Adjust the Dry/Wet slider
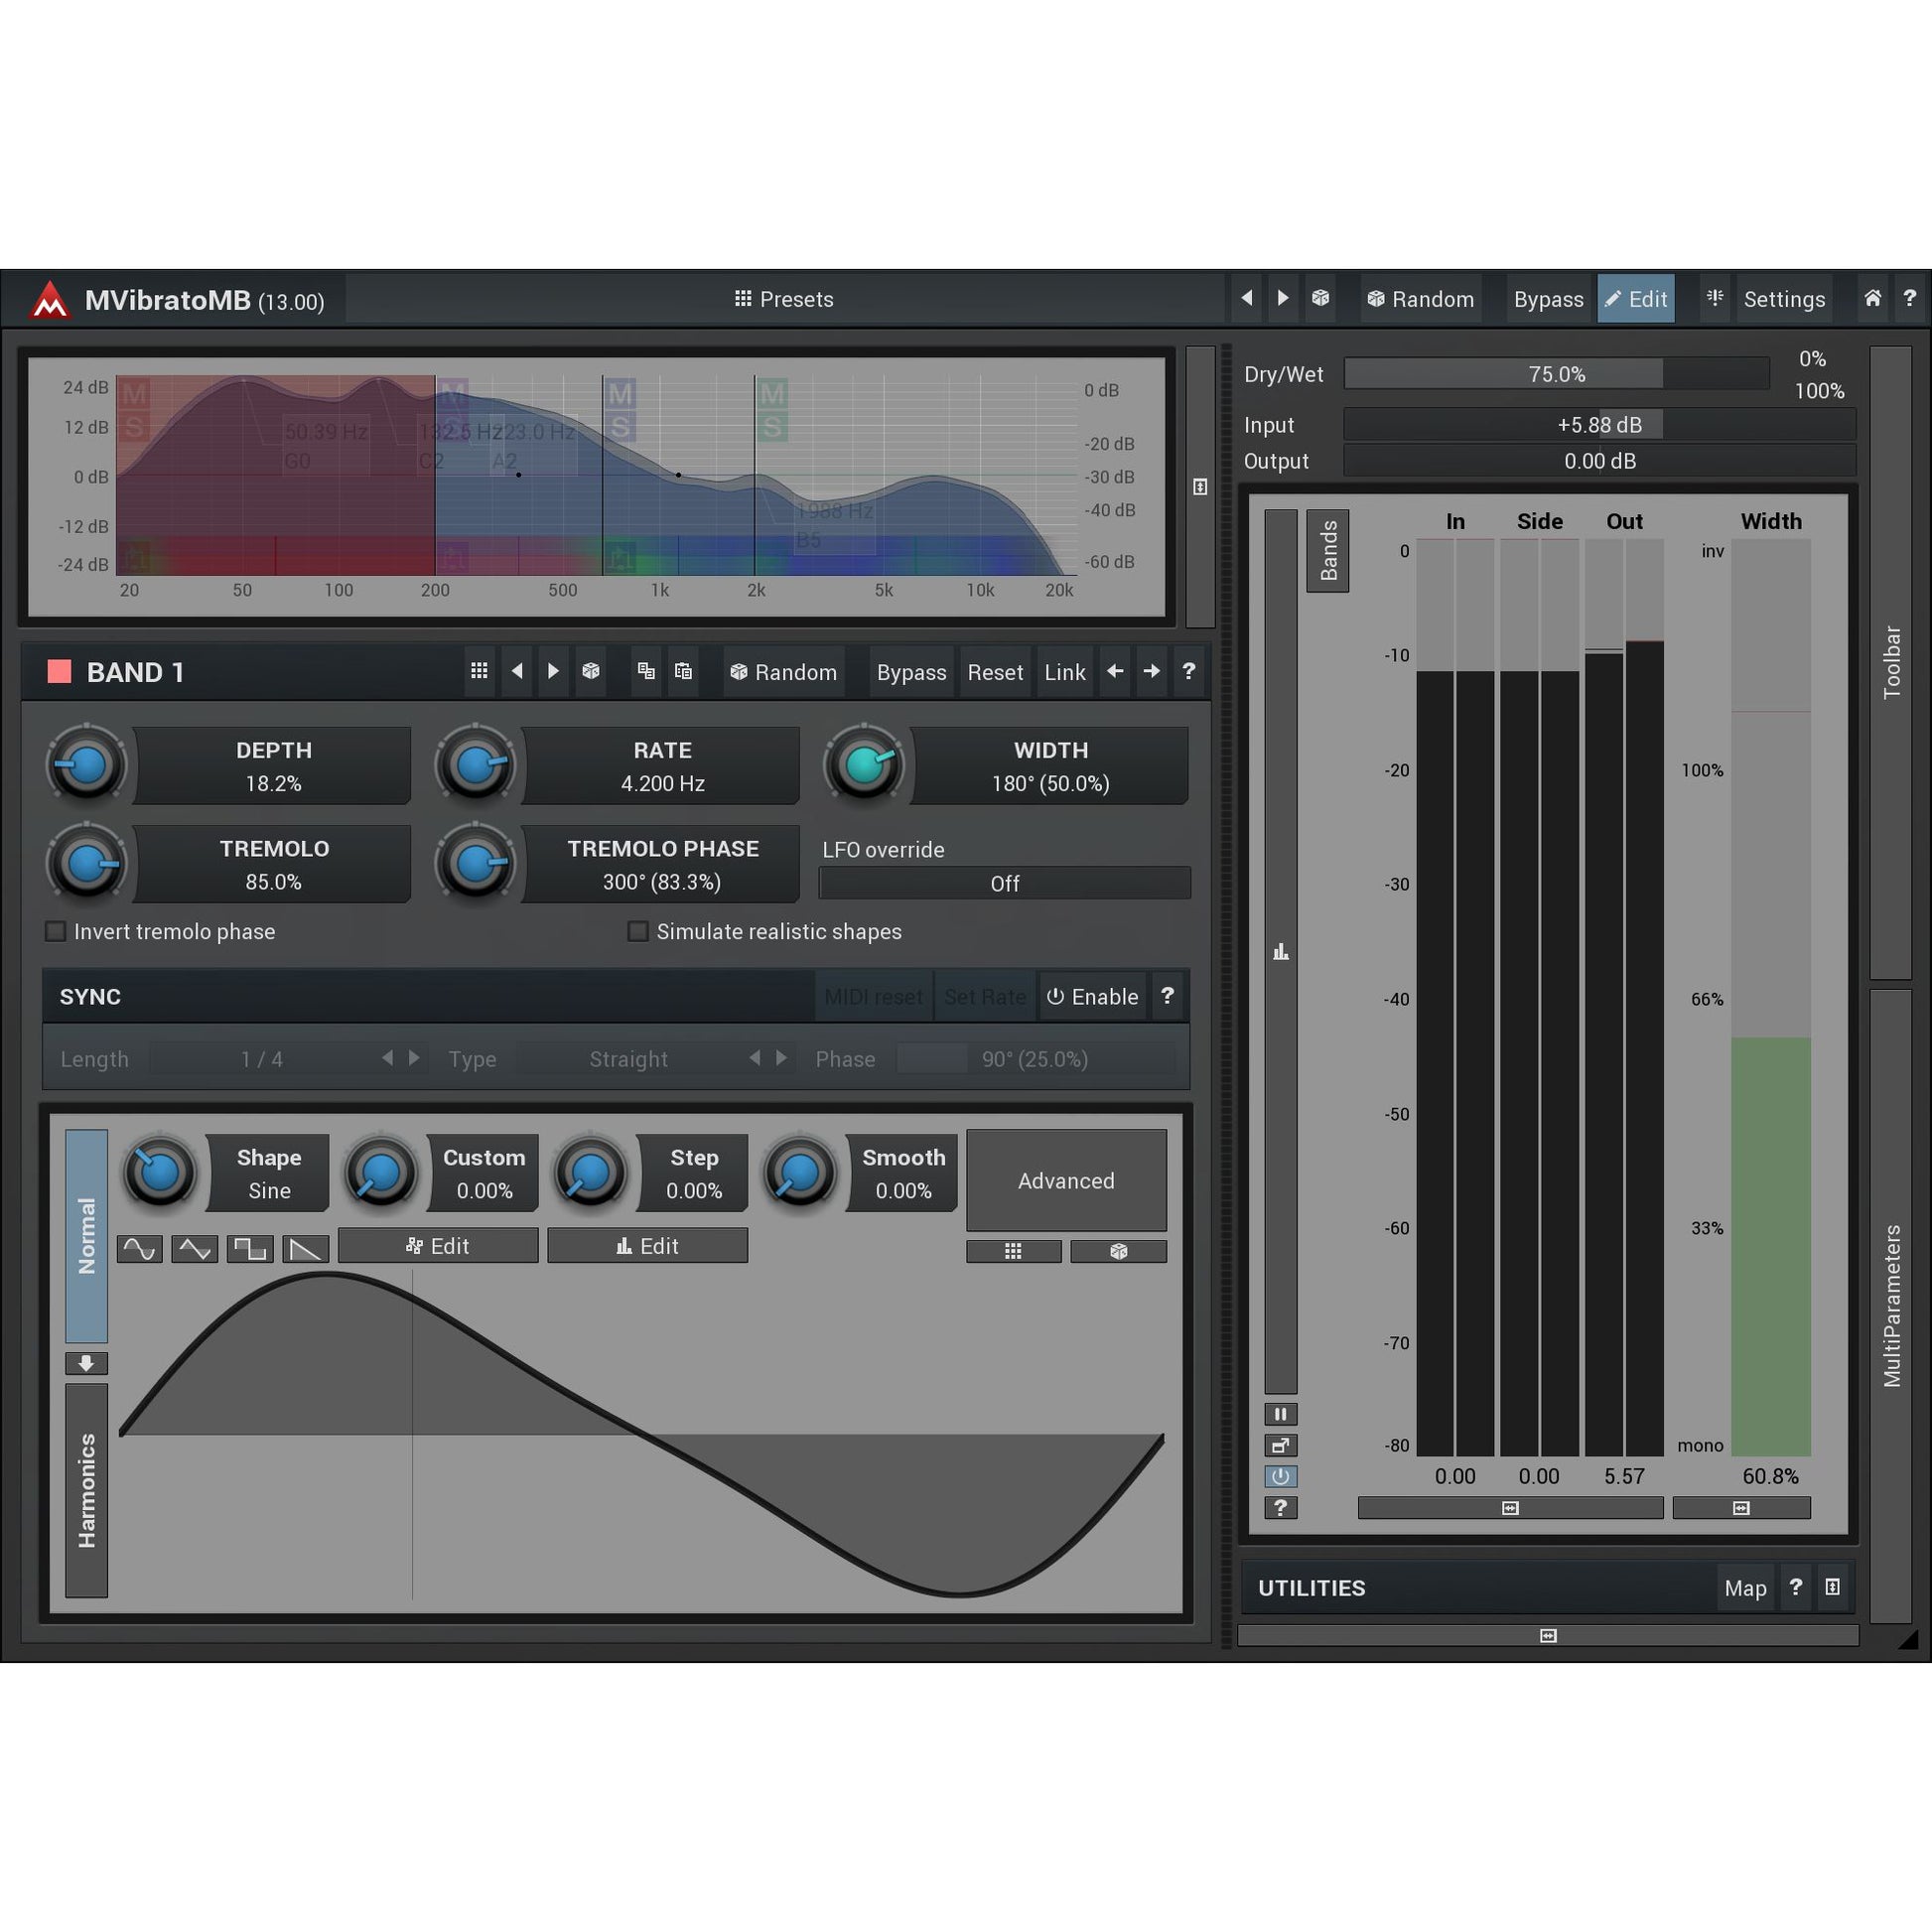Image resolution: width=1932 pixels, height=1932 pixels. point(1556,374)
